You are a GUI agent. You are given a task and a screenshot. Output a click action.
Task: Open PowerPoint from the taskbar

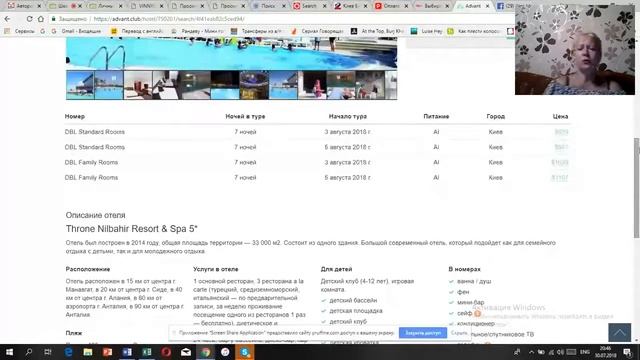click(x=107, y=352)
